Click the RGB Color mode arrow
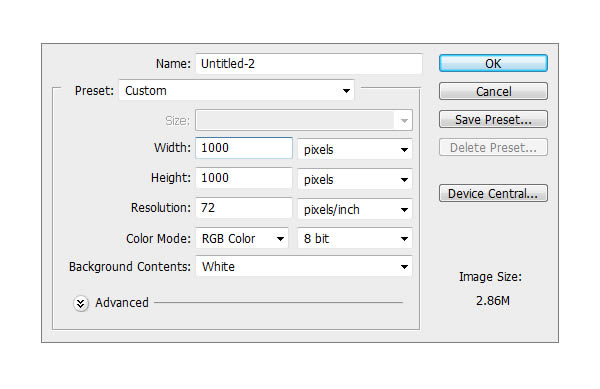The height and width of the screenshot is (389, 600). pyautogui.click(x=280, y=239)
